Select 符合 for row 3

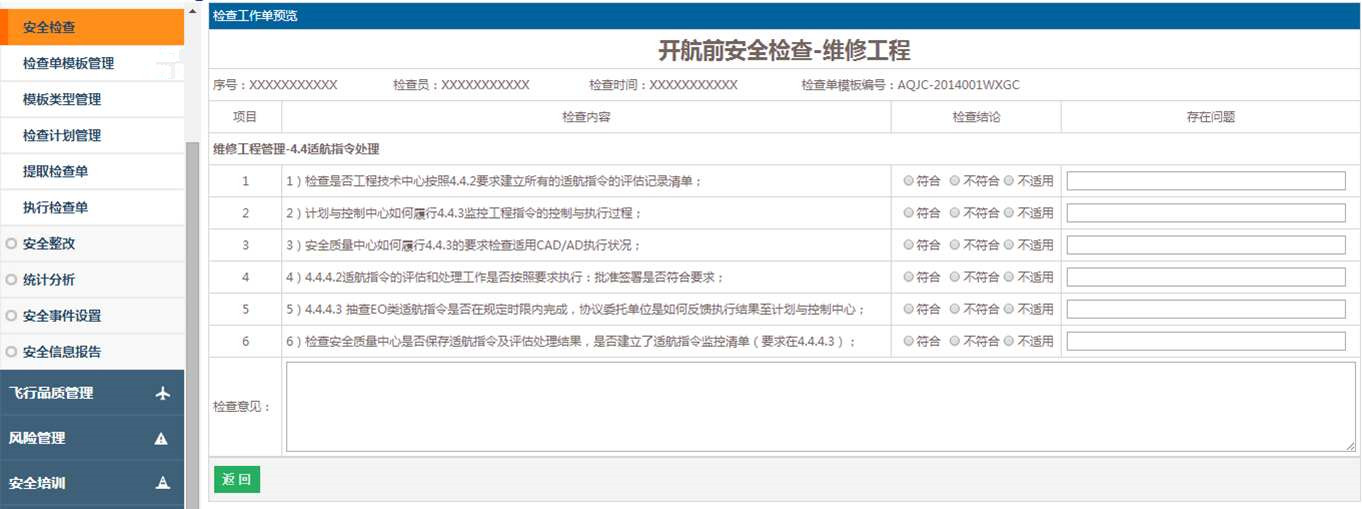point(908,245)
